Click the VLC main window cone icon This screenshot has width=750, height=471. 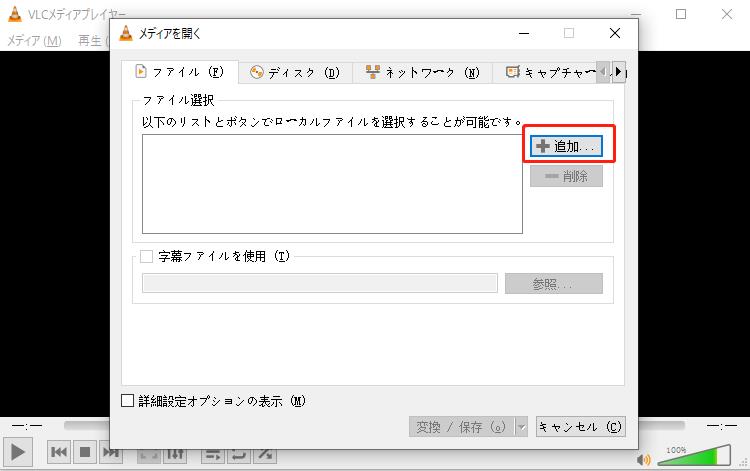pos(15,14)
